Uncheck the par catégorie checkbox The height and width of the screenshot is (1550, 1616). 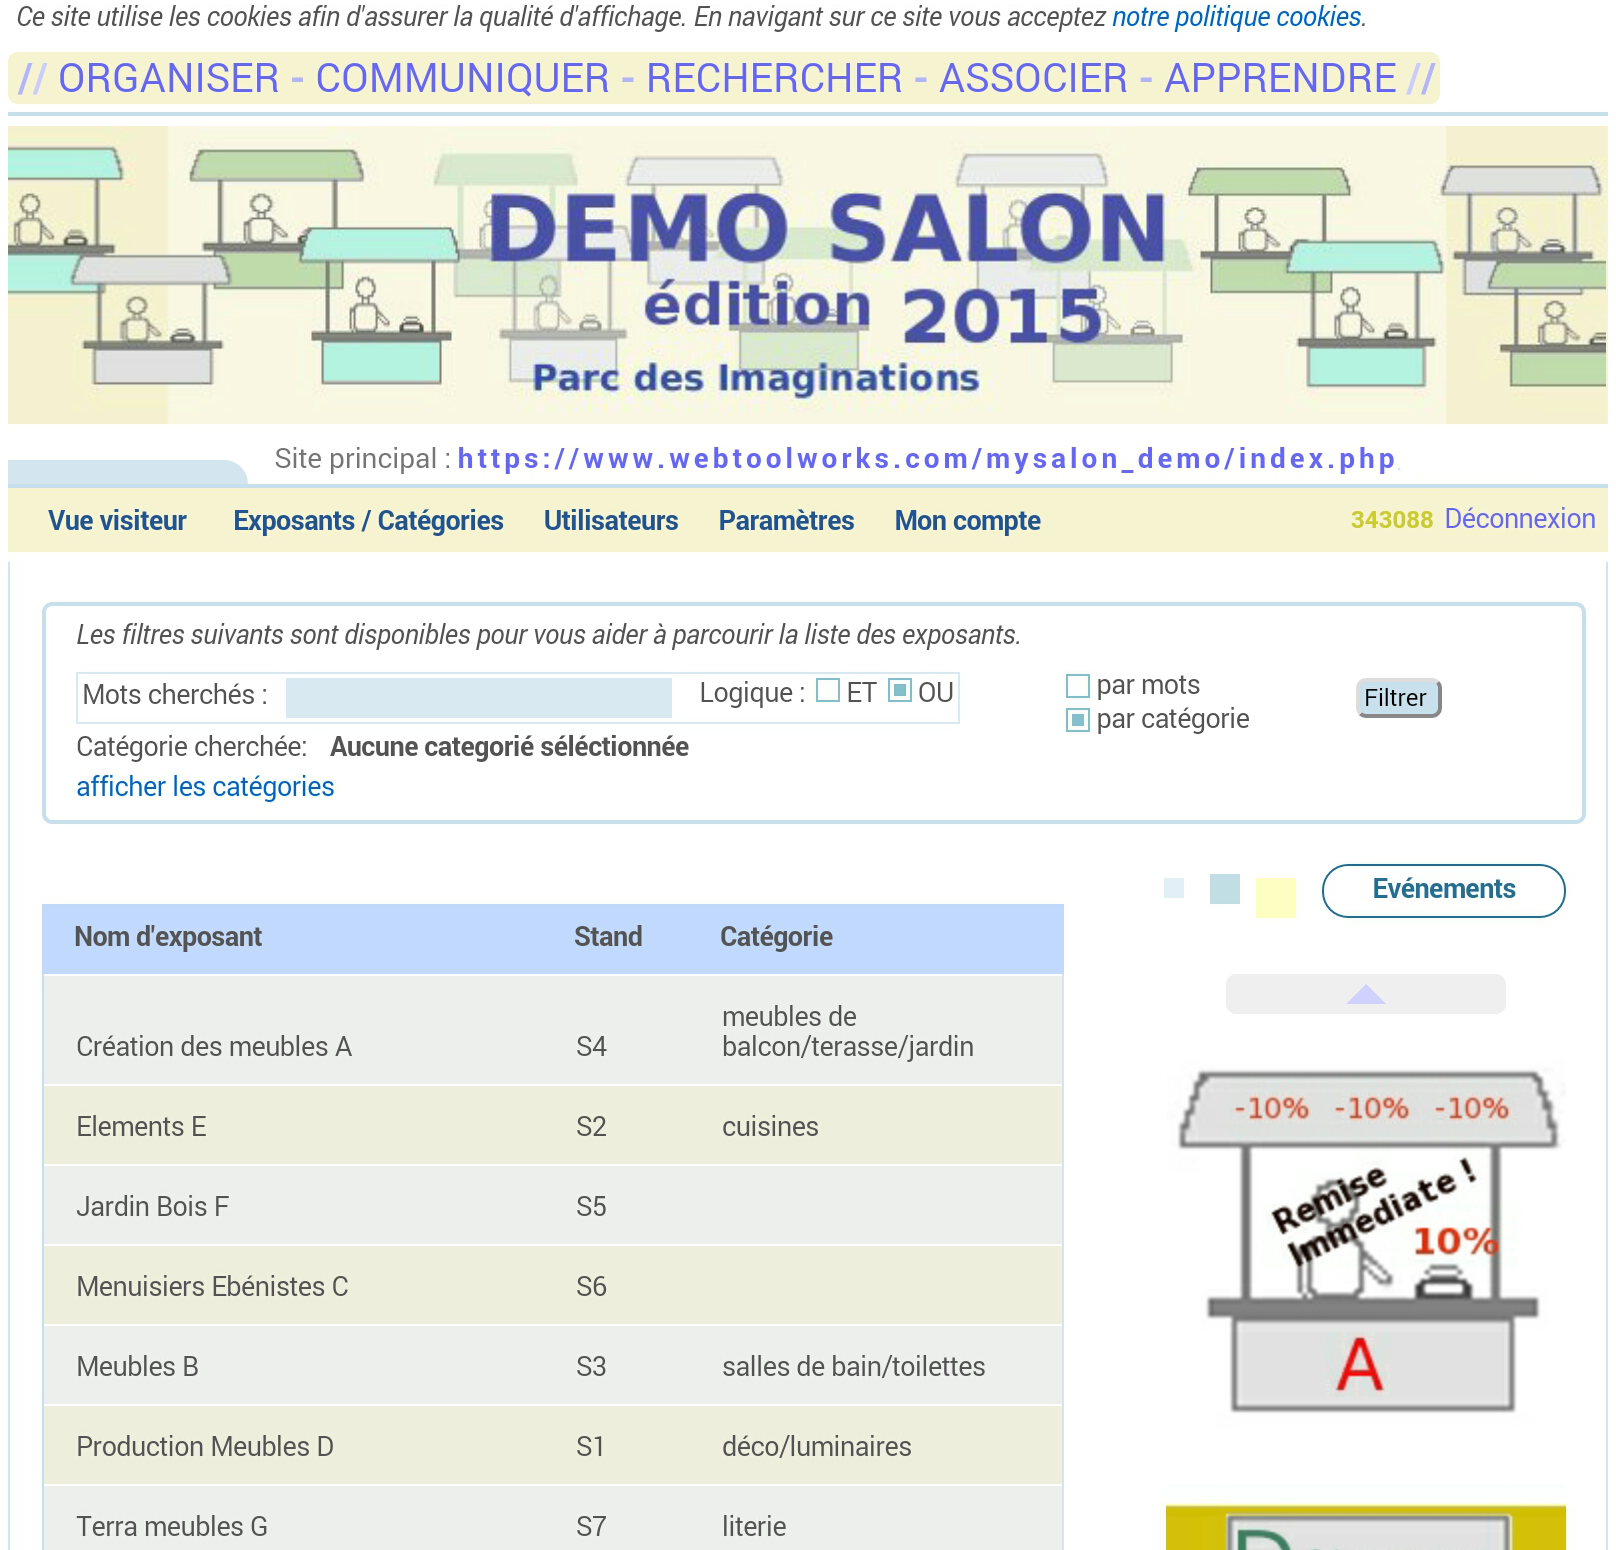[x=1078, y=720]
